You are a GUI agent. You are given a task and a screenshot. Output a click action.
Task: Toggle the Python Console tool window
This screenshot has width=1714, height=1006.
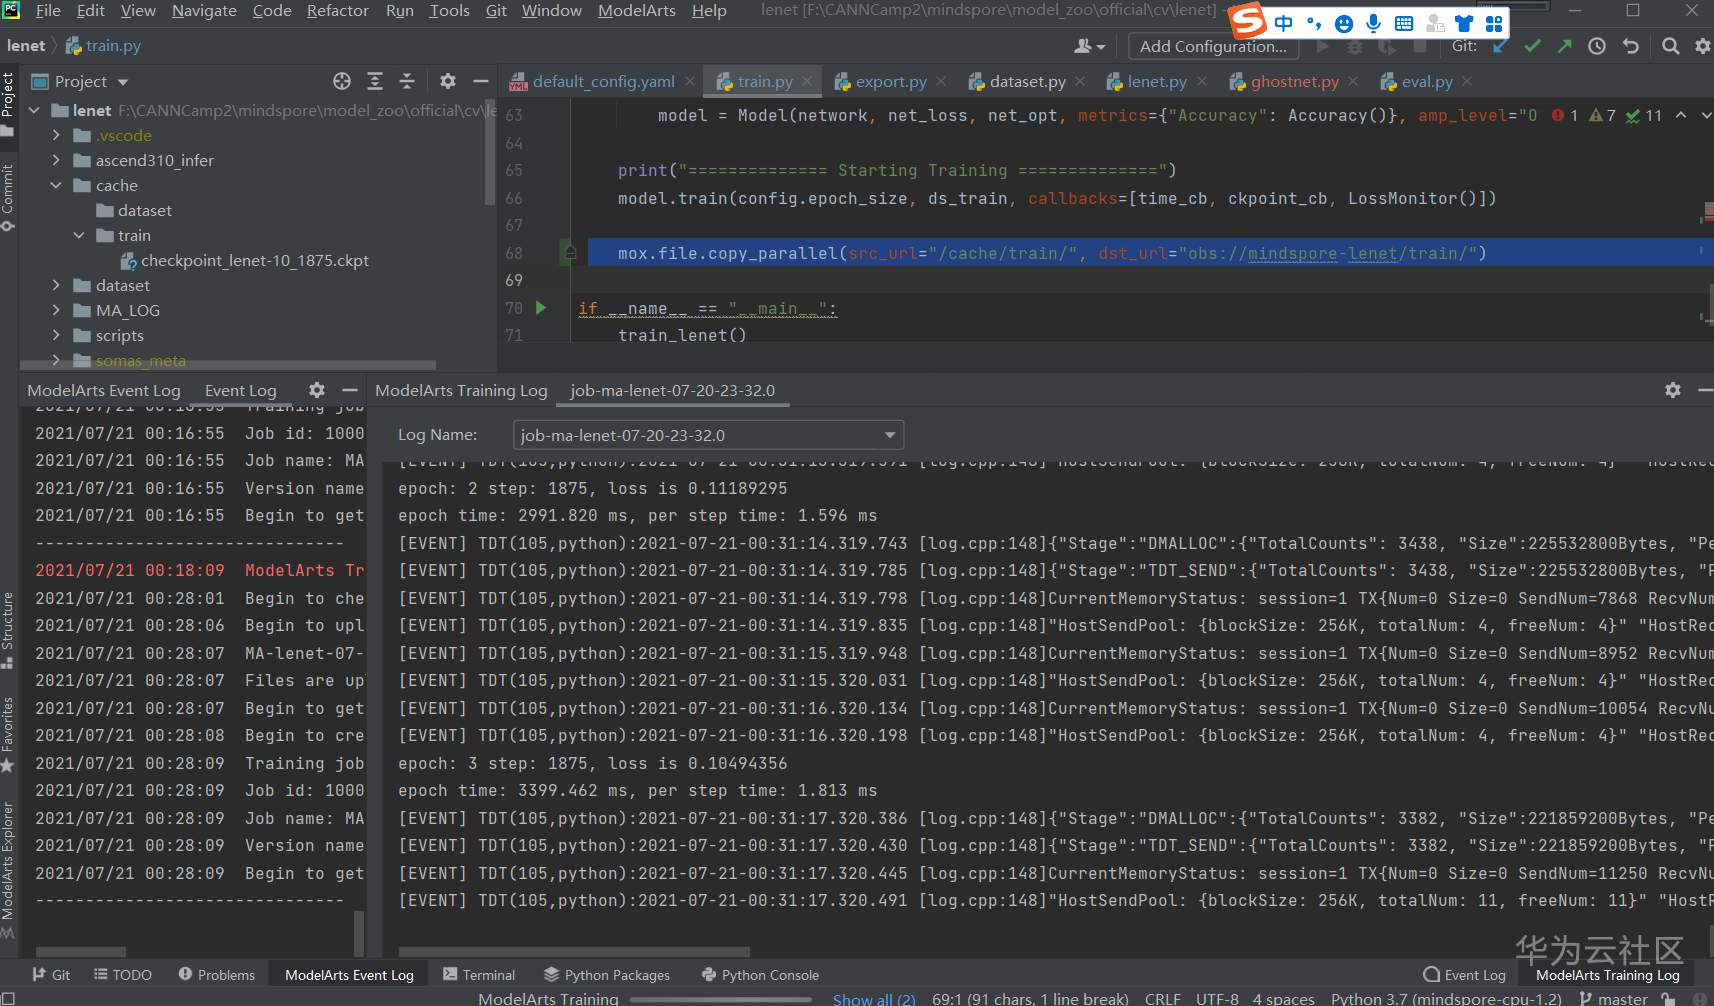pyautogui.click(x=760, y=975)
